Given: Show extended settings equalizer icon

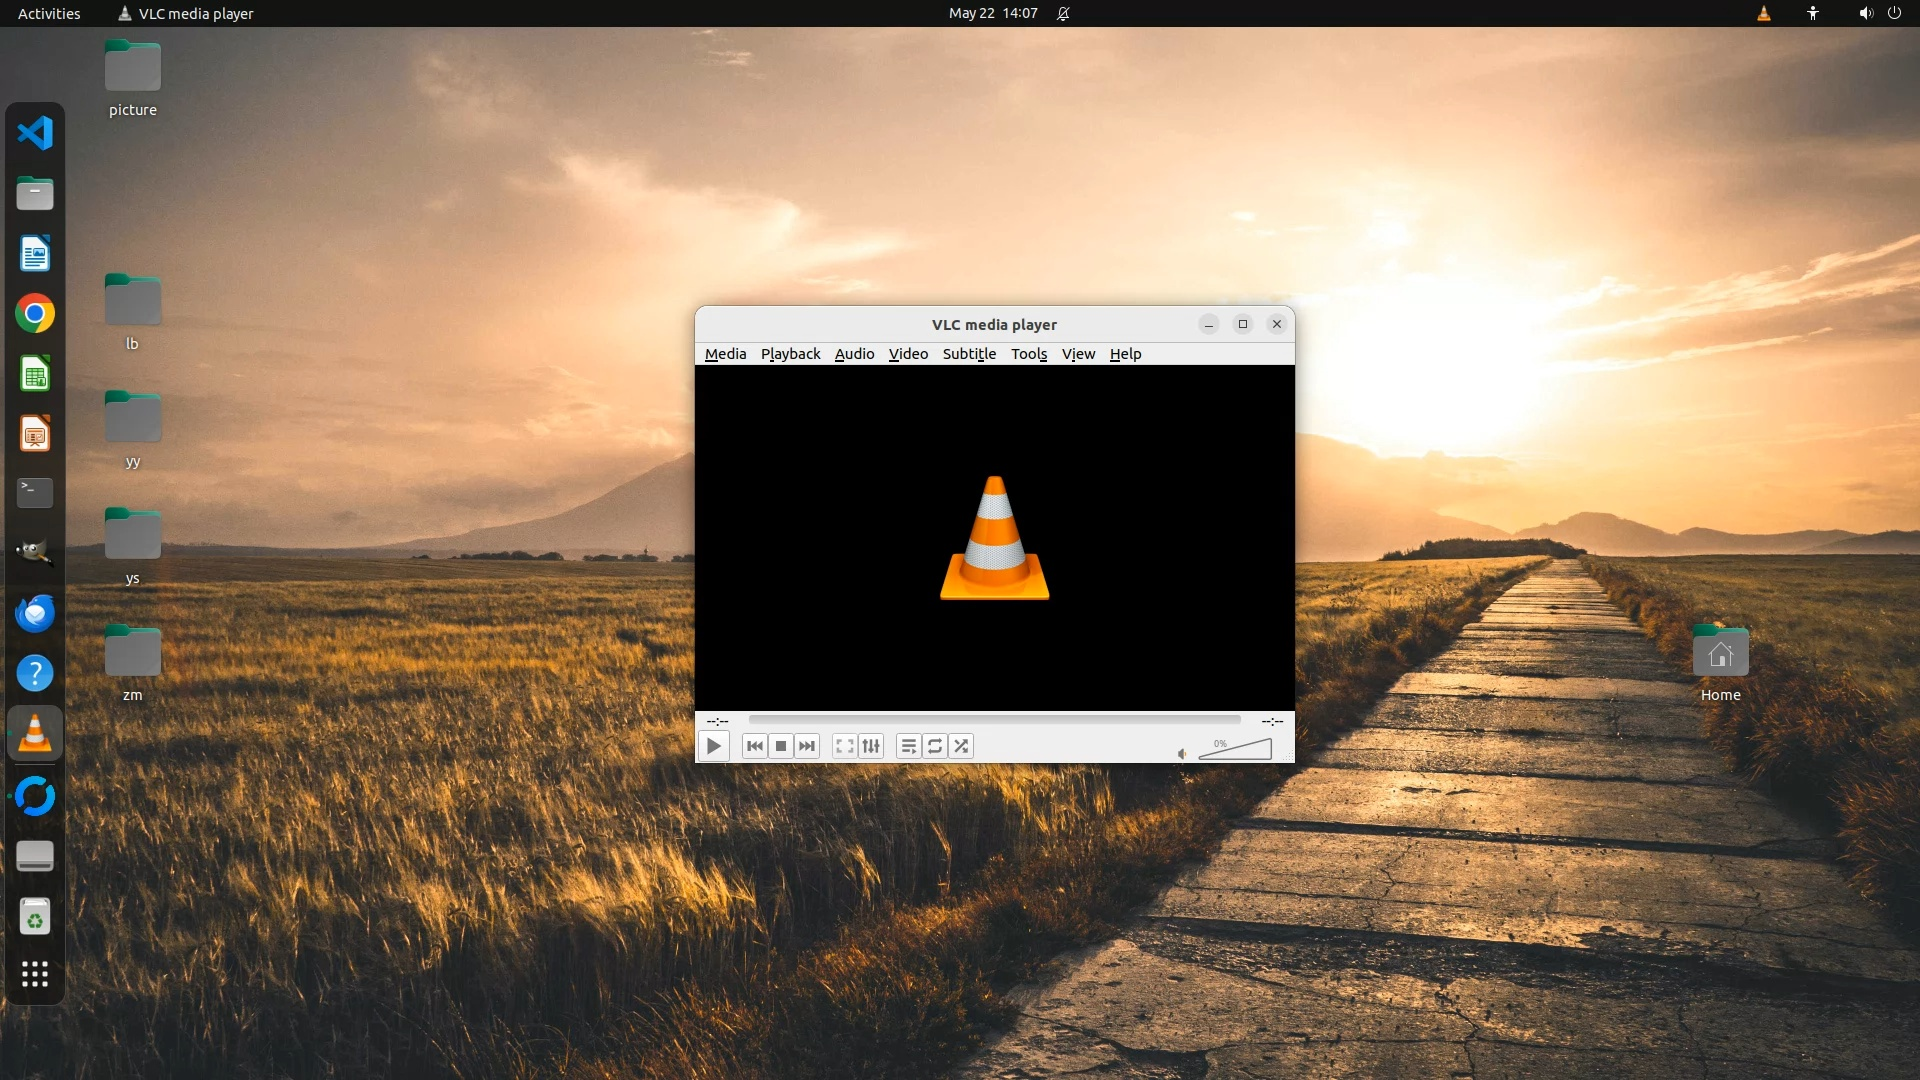Looking at the screenshot, I should 871,746.
